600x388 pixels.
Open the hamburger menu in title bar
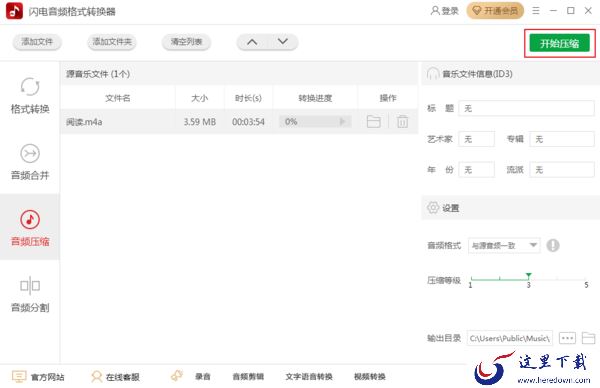click(x=536, y=11)
